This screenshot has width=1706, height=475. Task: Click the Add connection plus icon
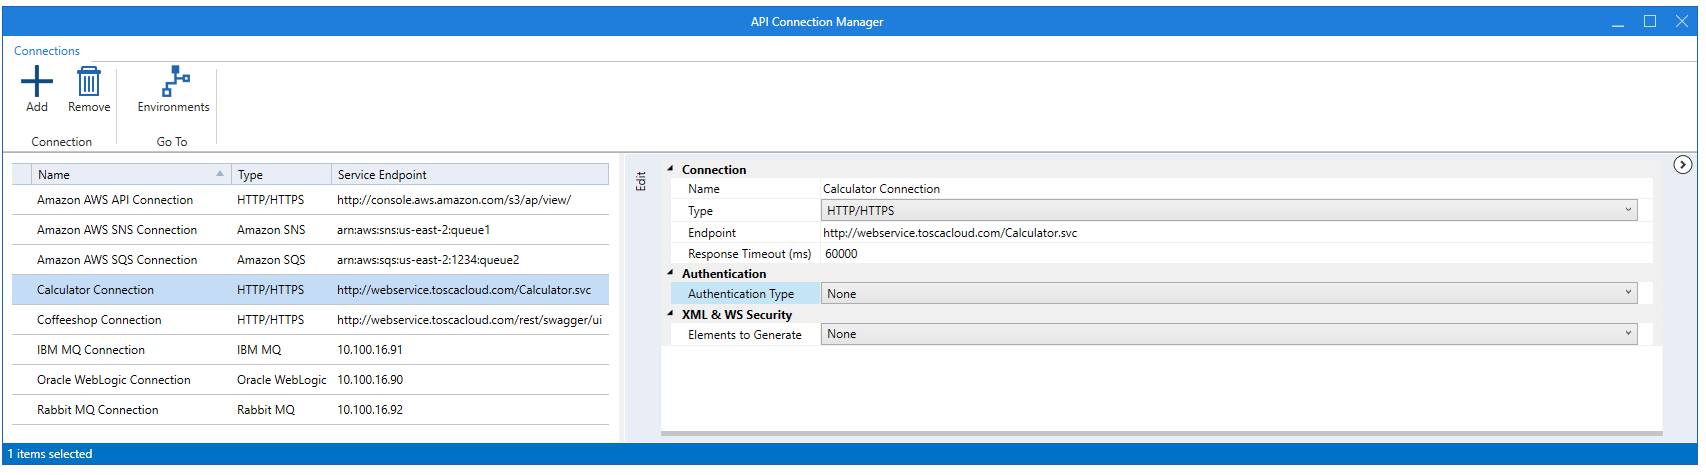(x=37, y=82)
